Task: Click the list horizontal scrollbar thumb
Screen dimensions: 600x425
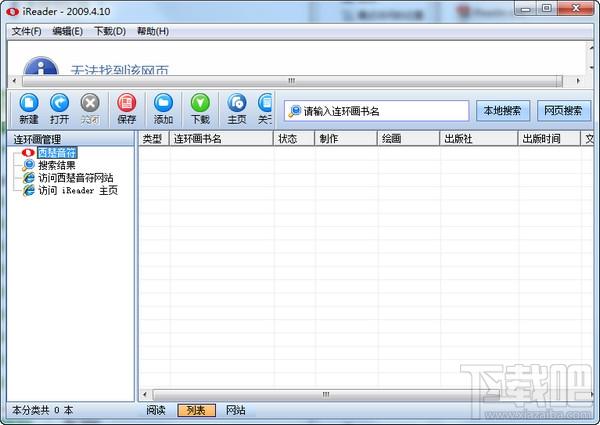Action: pyautogui.click(x=326, y=394)
